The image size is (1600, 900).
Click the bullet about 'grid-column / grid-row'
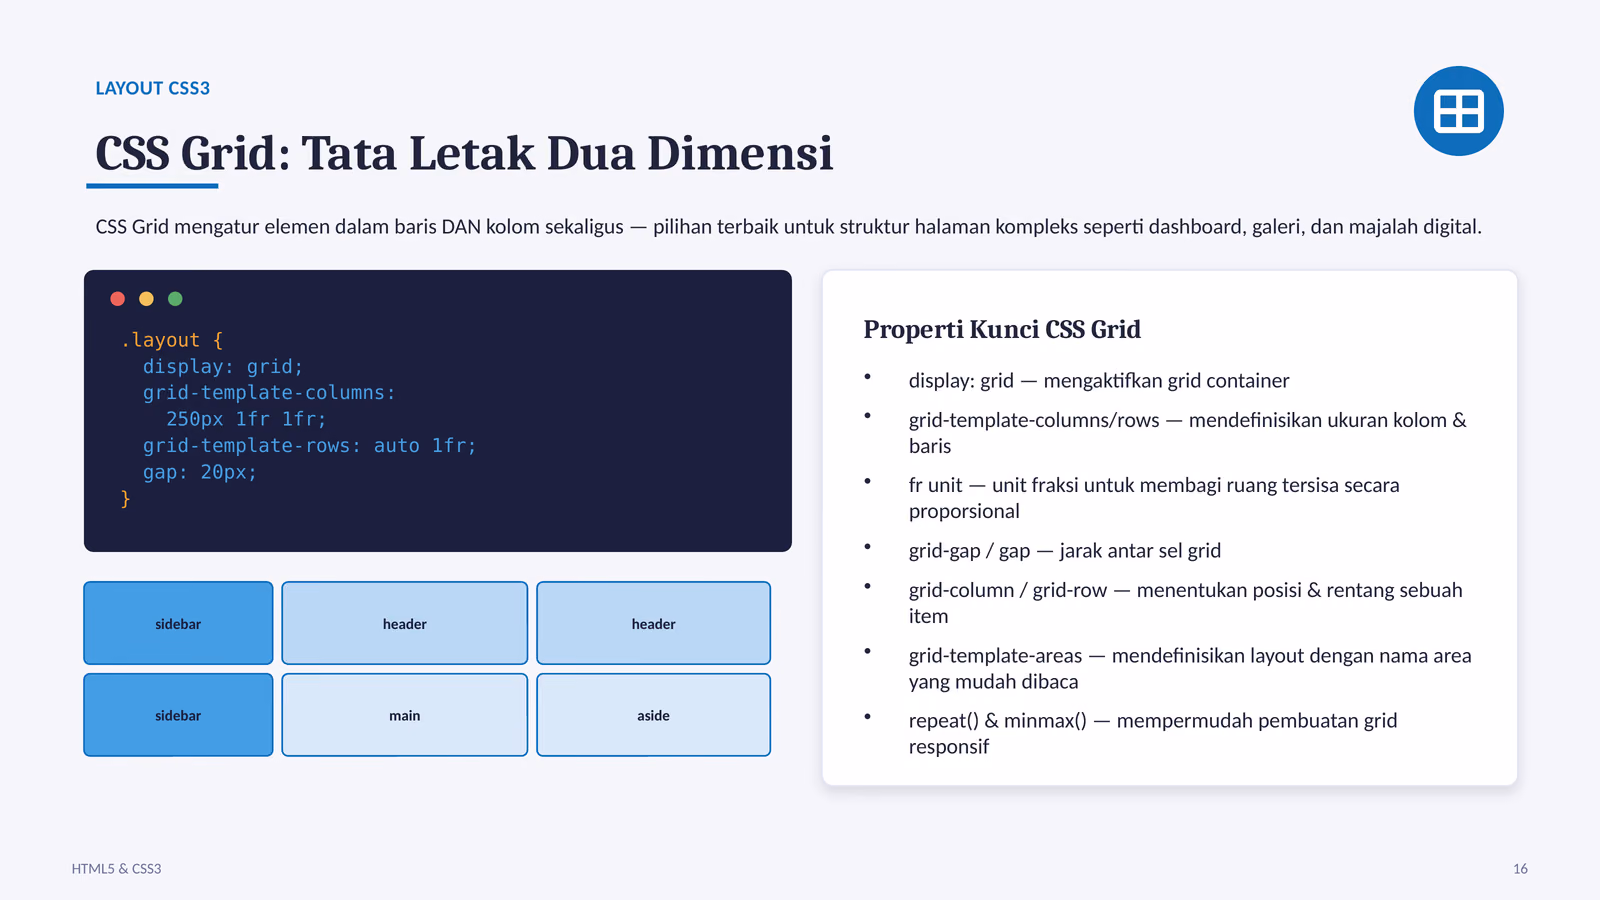pos(1185,603)
